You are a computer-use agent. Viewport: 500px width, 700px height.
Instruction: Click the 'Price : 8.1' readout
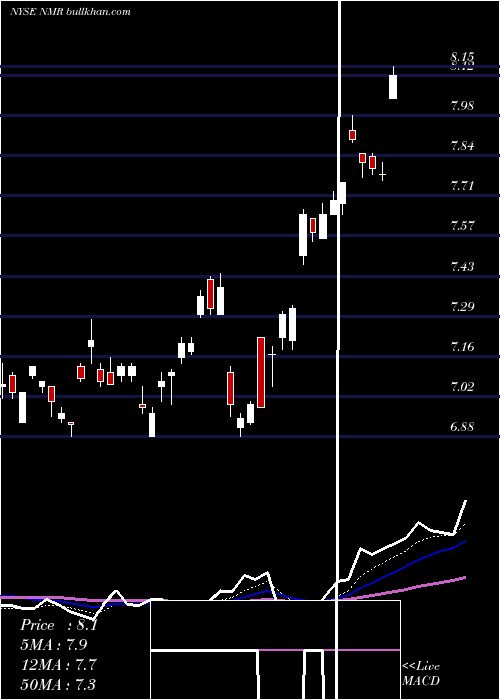(58, 625)
